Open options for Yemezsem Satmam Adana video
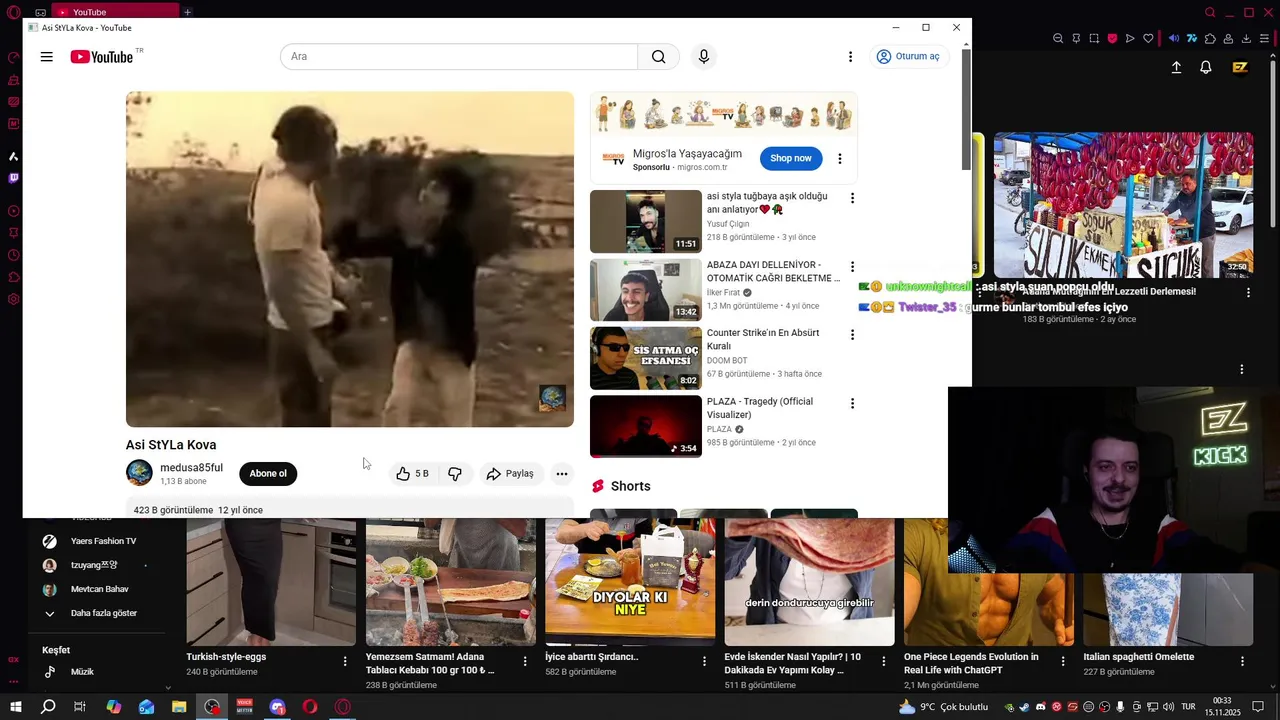This screenshot has height=720, width=1280. (x=525, y=661)
